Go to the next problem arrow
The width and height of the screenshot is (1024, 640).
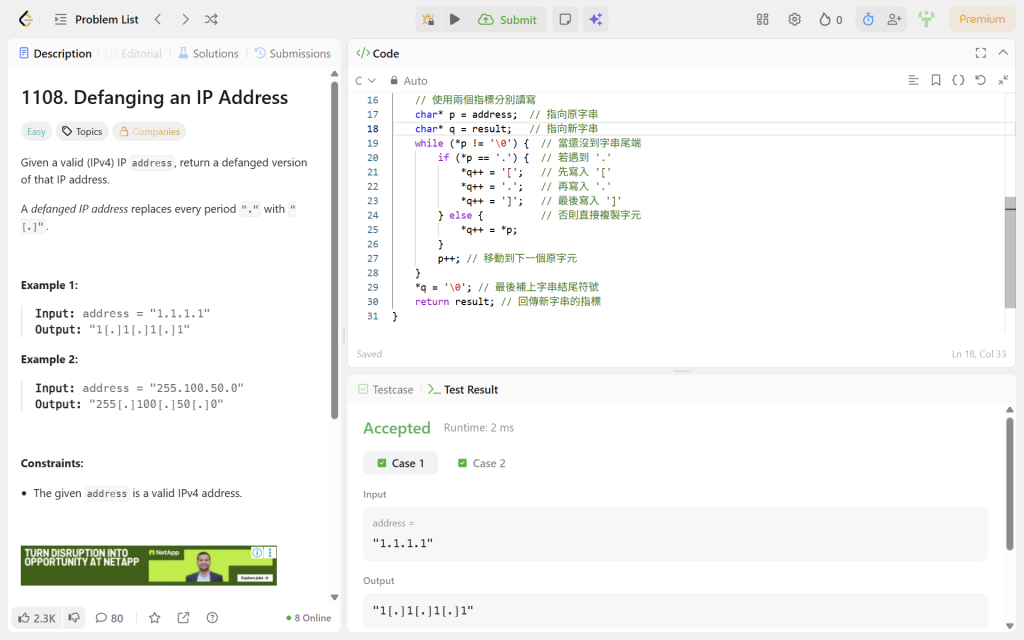(x=185, y=20)
